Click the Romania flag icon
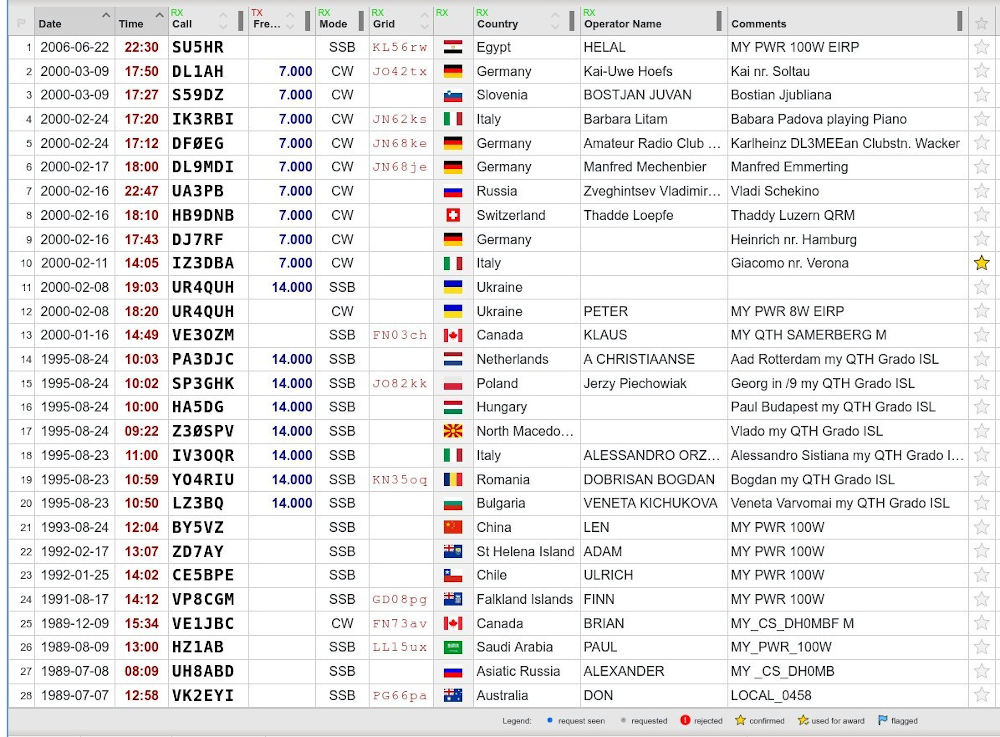1000x737 pixels. pyautogui.click(x=453, y=479)
